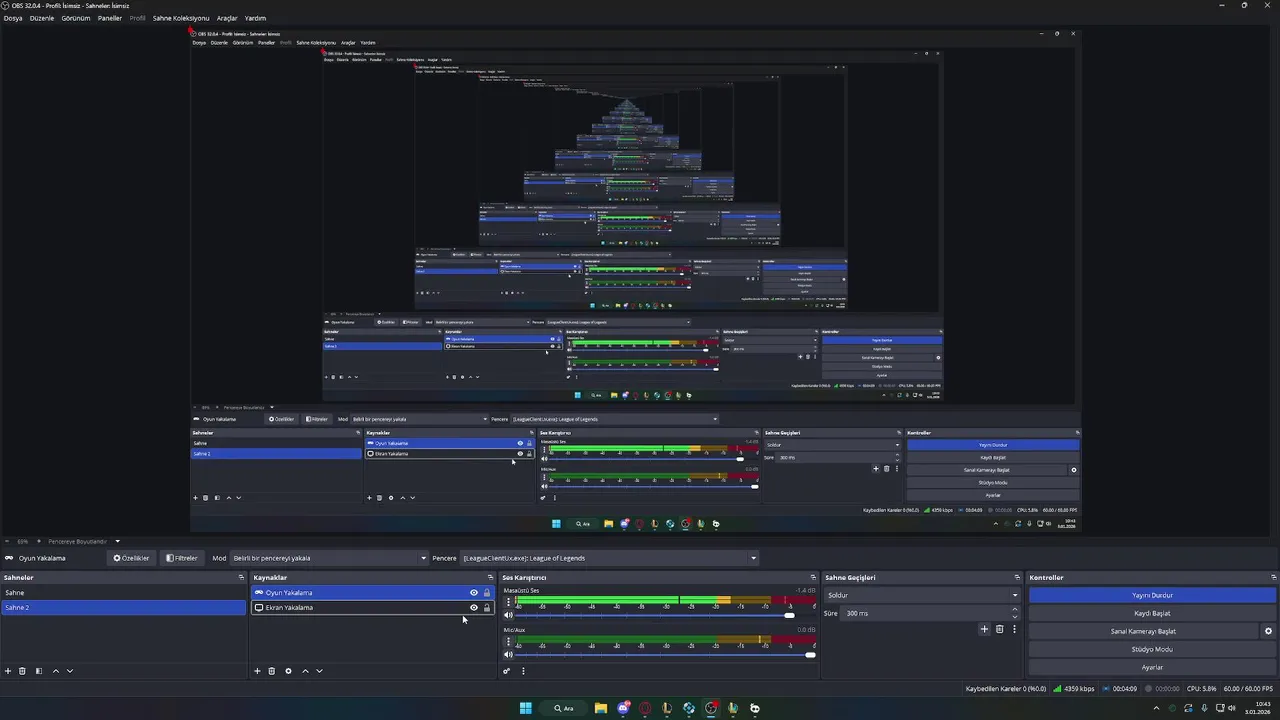Hide the Ekran Yakalama source
The image size is (1280, 720).
click(474, 607)
